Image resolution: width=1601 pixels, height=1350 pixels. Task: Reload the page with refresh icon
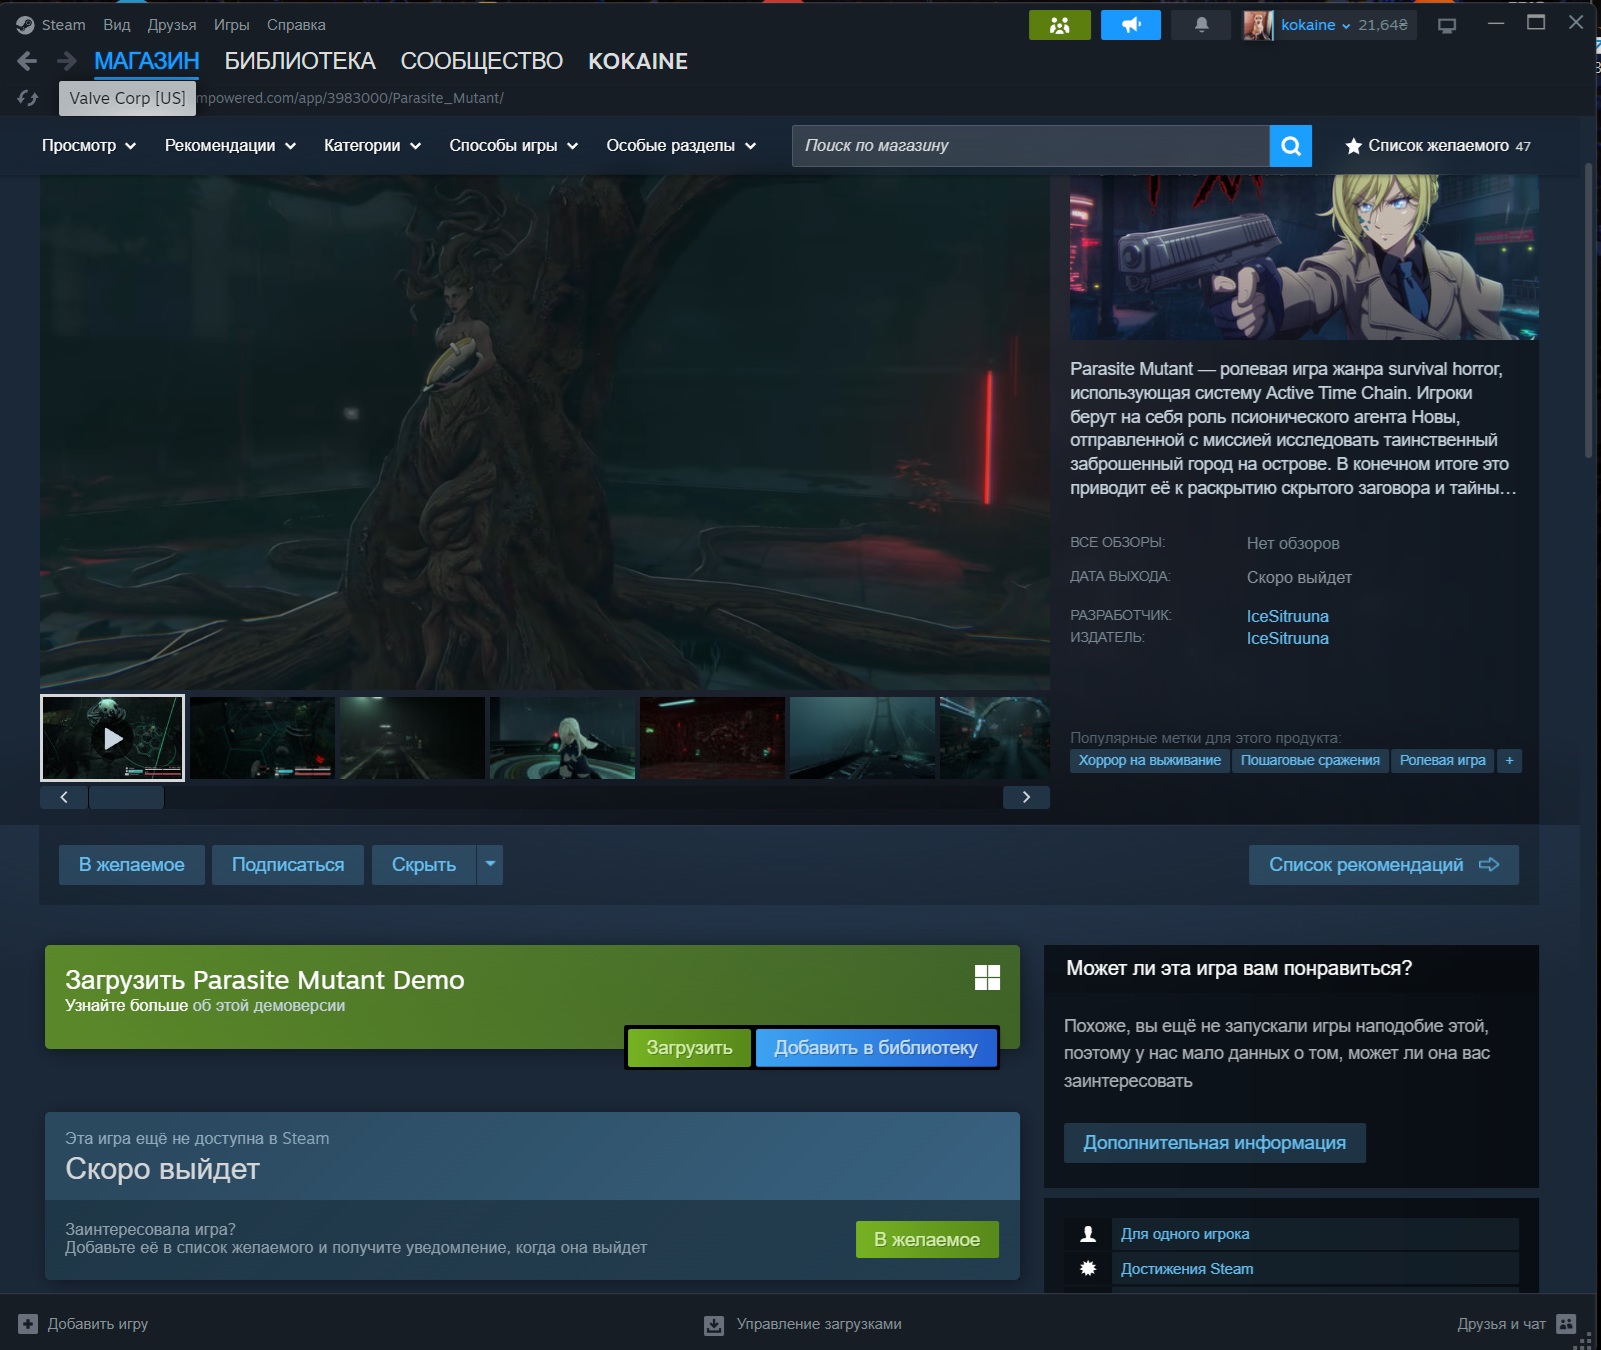[x=28, y=98]
